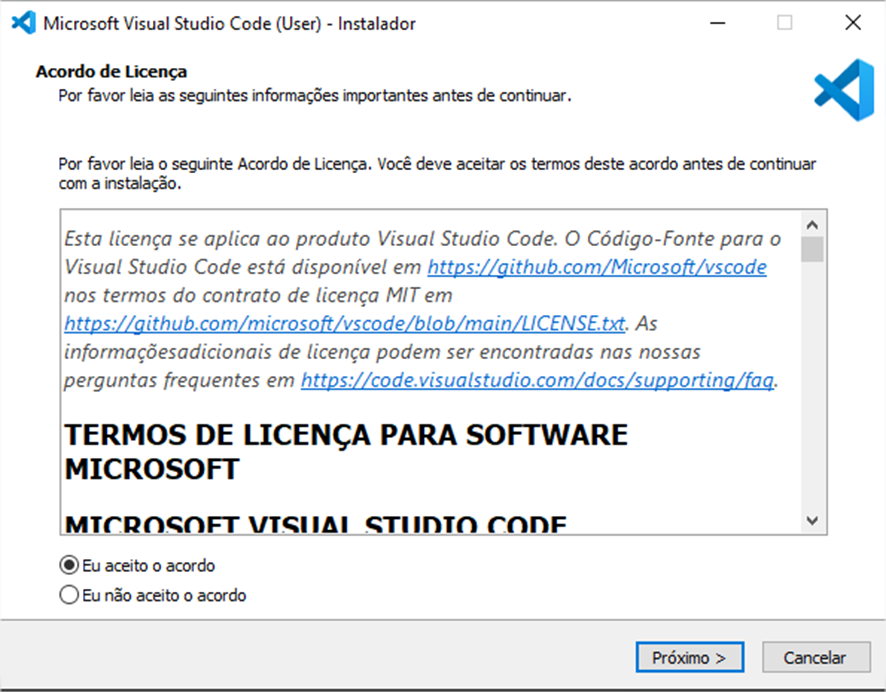The height and width of the screenshot is (692, 886).
Task: Follow the code.visualstudio.com supporting FAQ link
Action: [537, 380]
